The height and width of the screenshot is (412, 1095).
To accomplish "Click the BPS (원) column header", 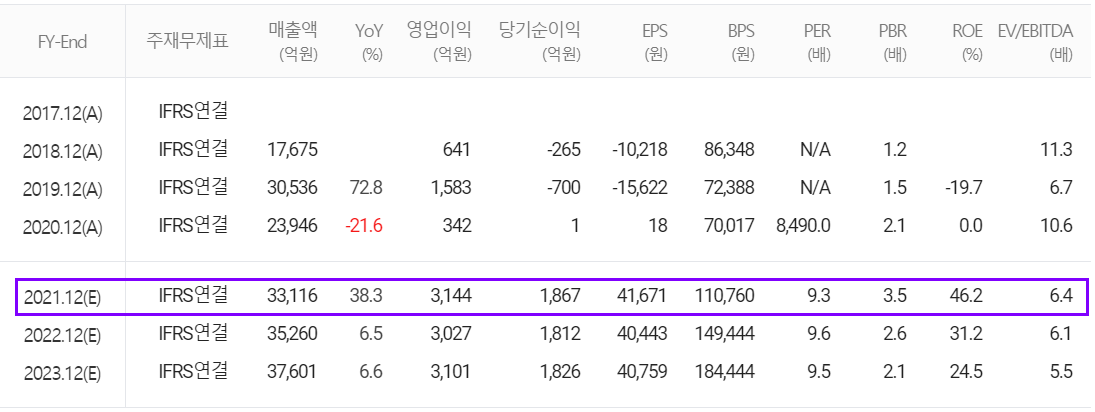I will 741,41.
